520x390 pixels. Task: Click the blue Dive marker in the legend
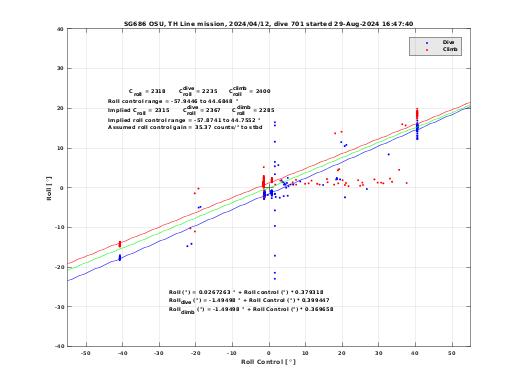(427, 43)
